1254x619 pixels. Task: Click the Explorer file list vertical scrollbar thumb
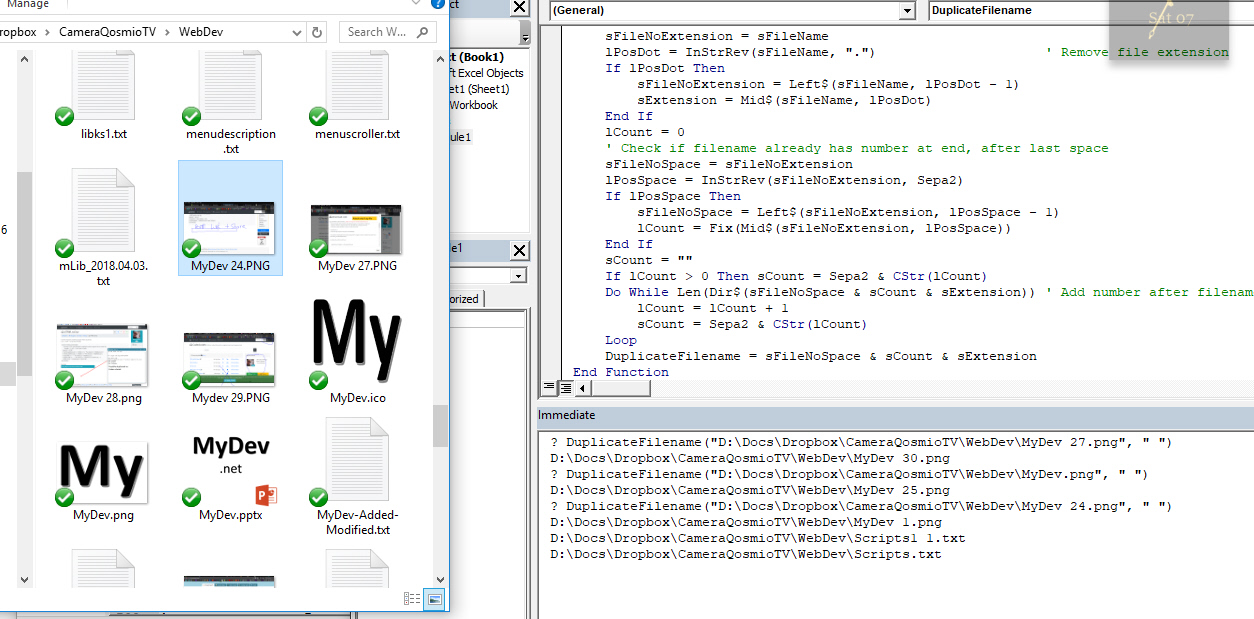pos(440,425)
